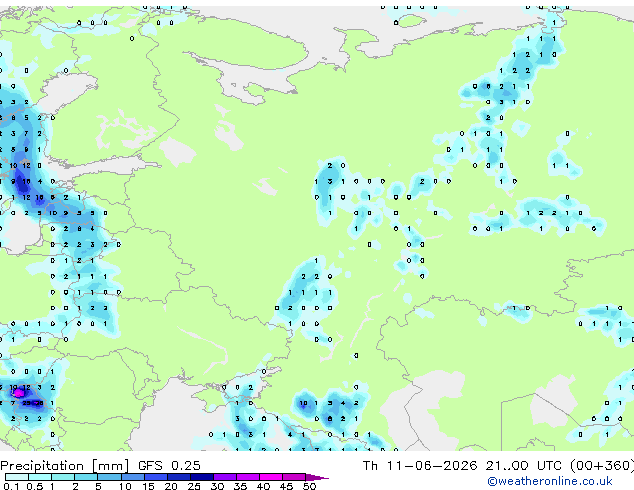The image size is (634, 490).
Task: Select the 0.1 to 0.5 mm legend swatch
Action: [17, 477]
